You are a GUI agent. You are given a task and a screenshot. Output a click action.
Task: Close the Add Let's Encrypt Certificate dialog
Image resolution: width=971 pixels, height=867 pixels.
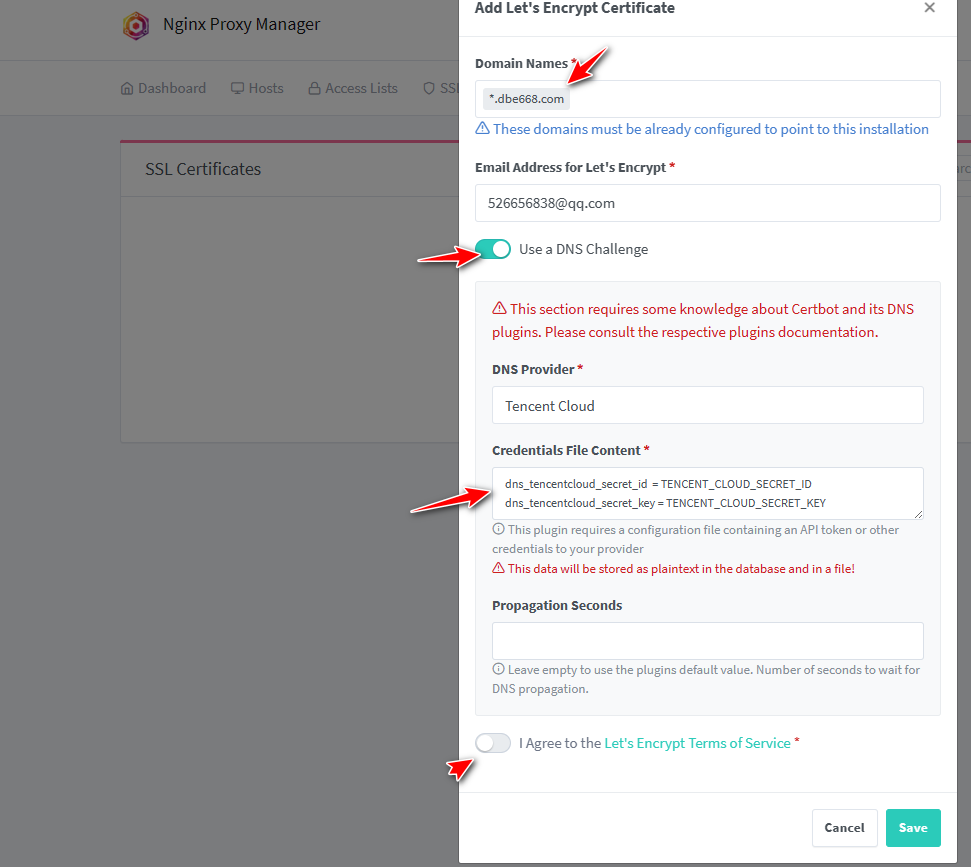[929, 7]
